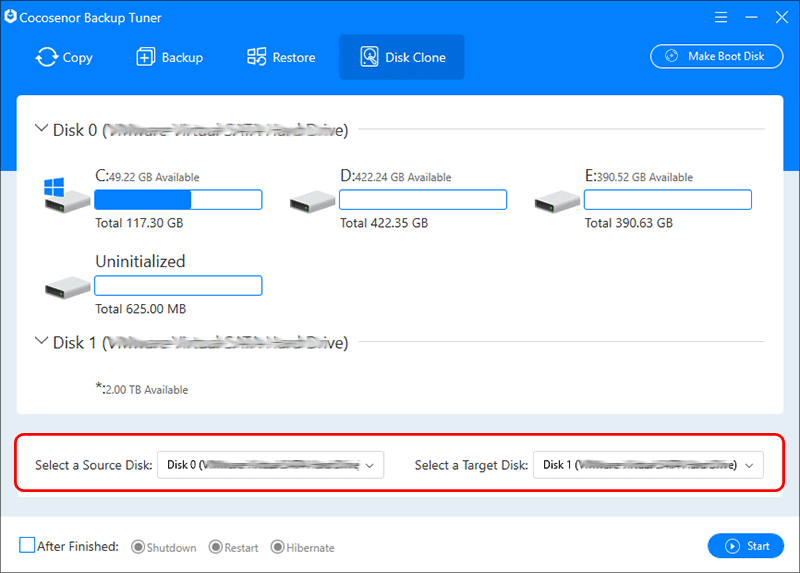Switch to the Copy tab

64,57
